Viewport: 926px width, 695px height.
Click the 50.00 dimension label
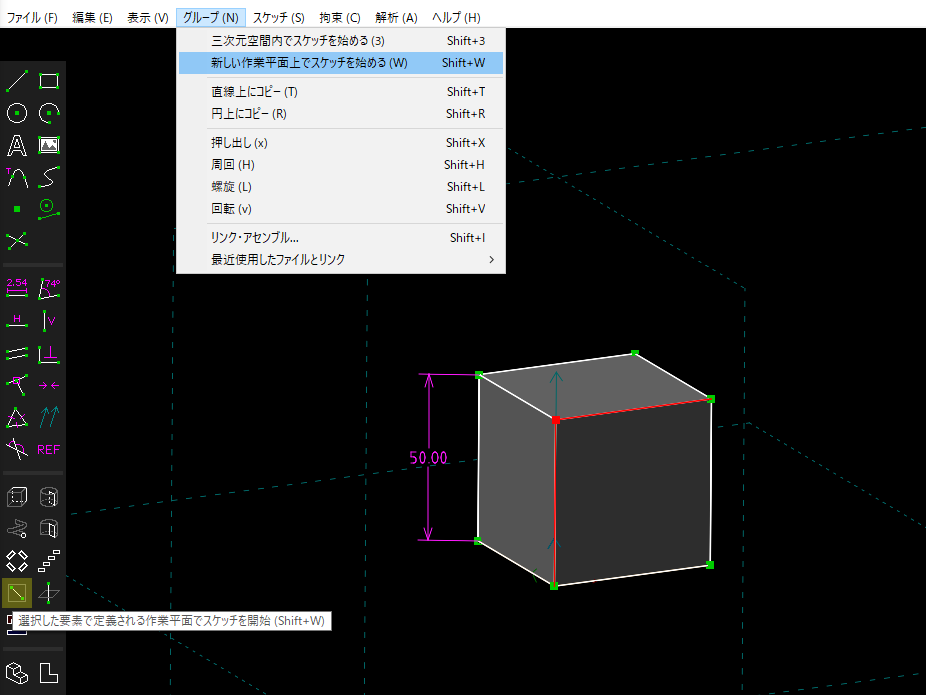pos(428,459)
